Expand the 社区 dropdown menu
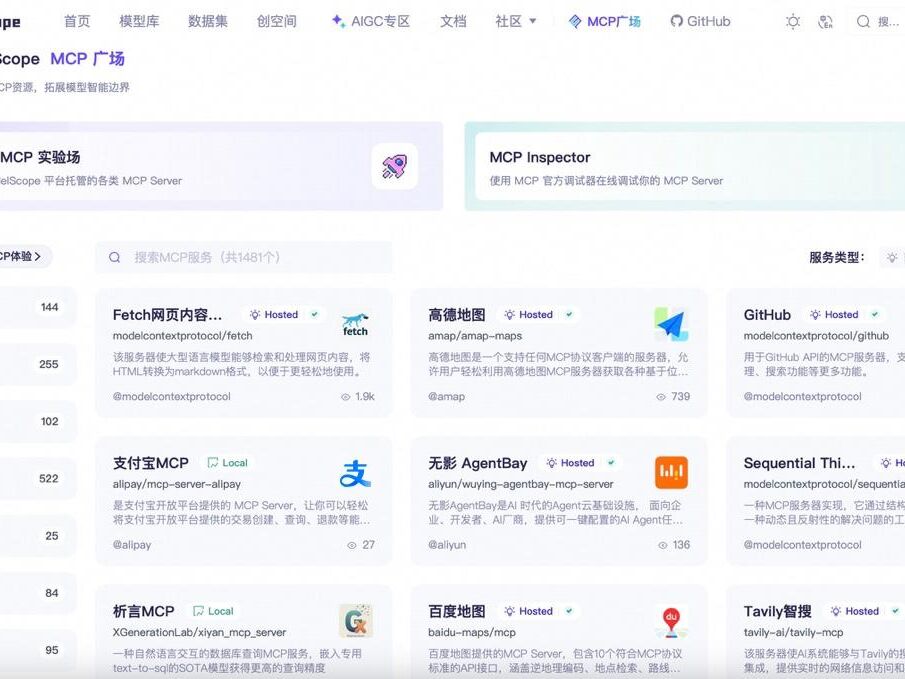 (x=516, y=21)
